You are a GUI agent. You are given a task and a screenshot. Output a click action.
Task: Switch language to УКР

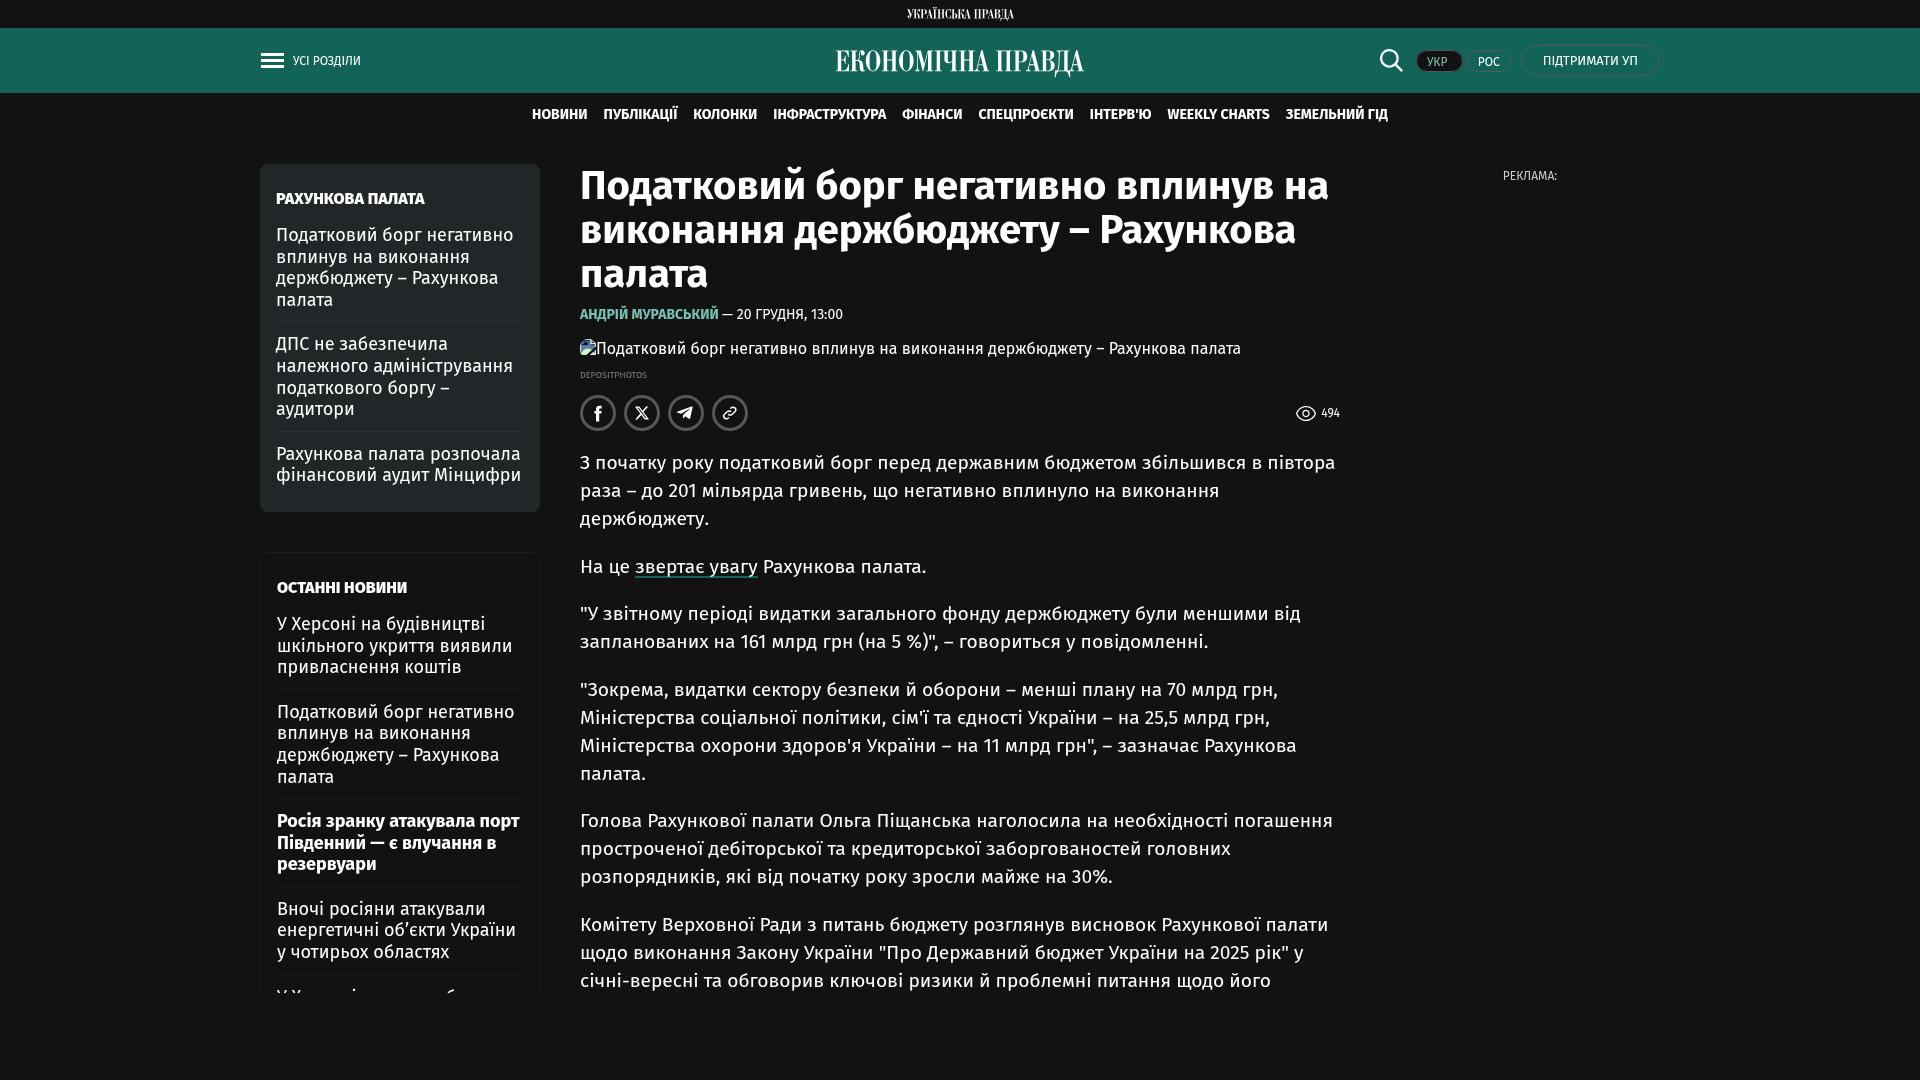(1438, 62)
